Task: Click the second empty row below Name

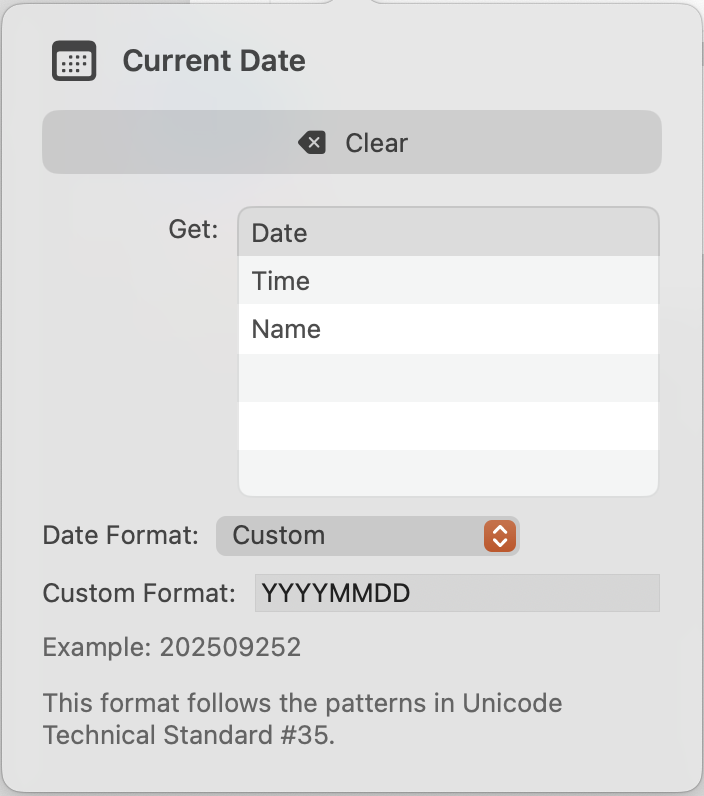Action: point(448,426)
